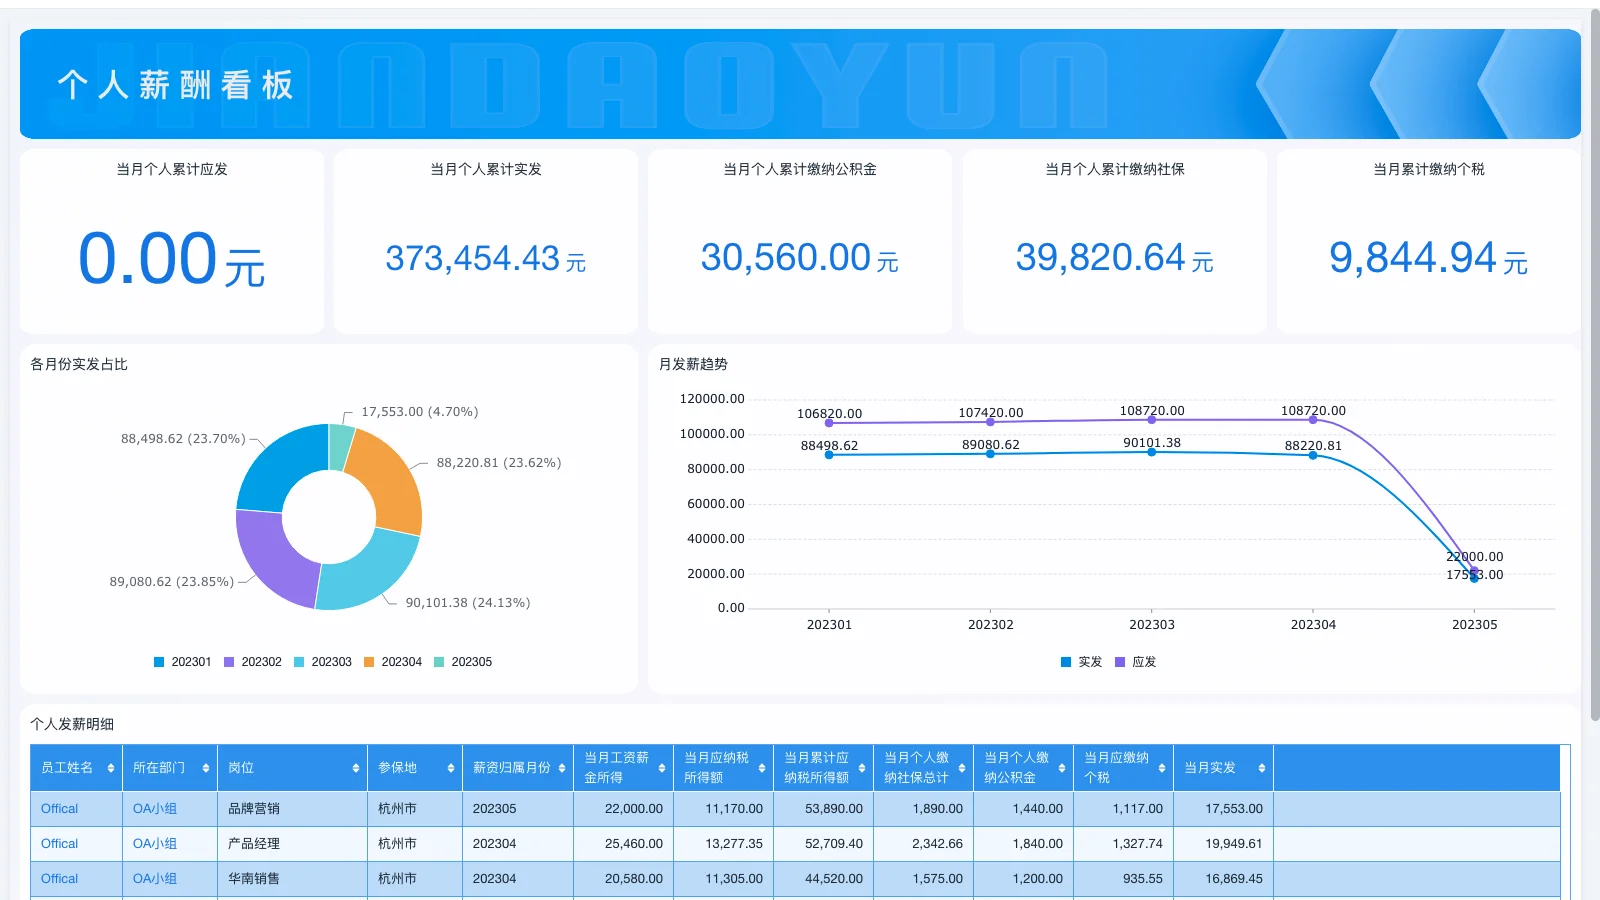The height and width of the screenshot is (900, 1600).
Task: Sort table by 员工姓名 column
Action: 110,767
